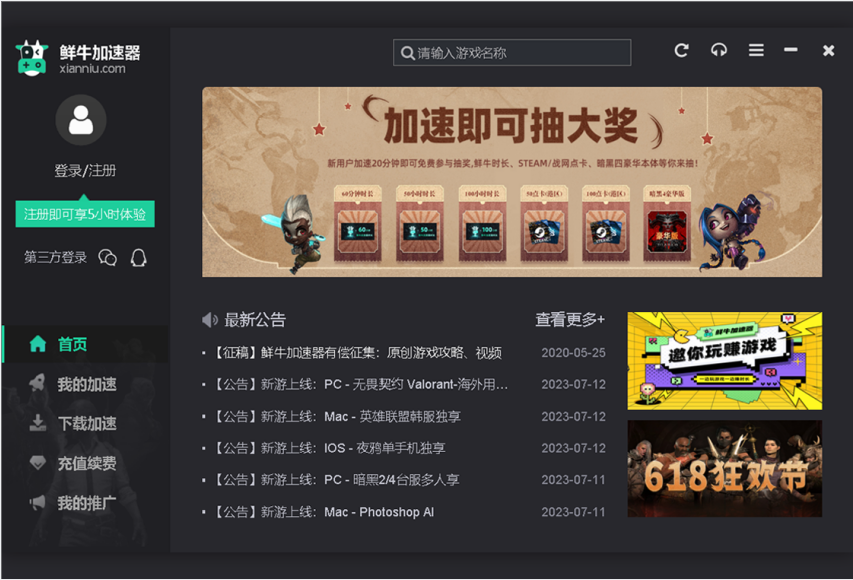Click the profile avatar icon

(78, 119)
